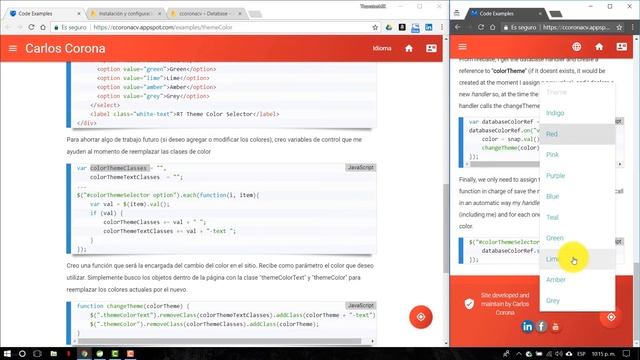This screenshot has width=640, height=360.
Task: Open hamburger menu in right window
Action: pyautogui.click(x=462, y=47)
